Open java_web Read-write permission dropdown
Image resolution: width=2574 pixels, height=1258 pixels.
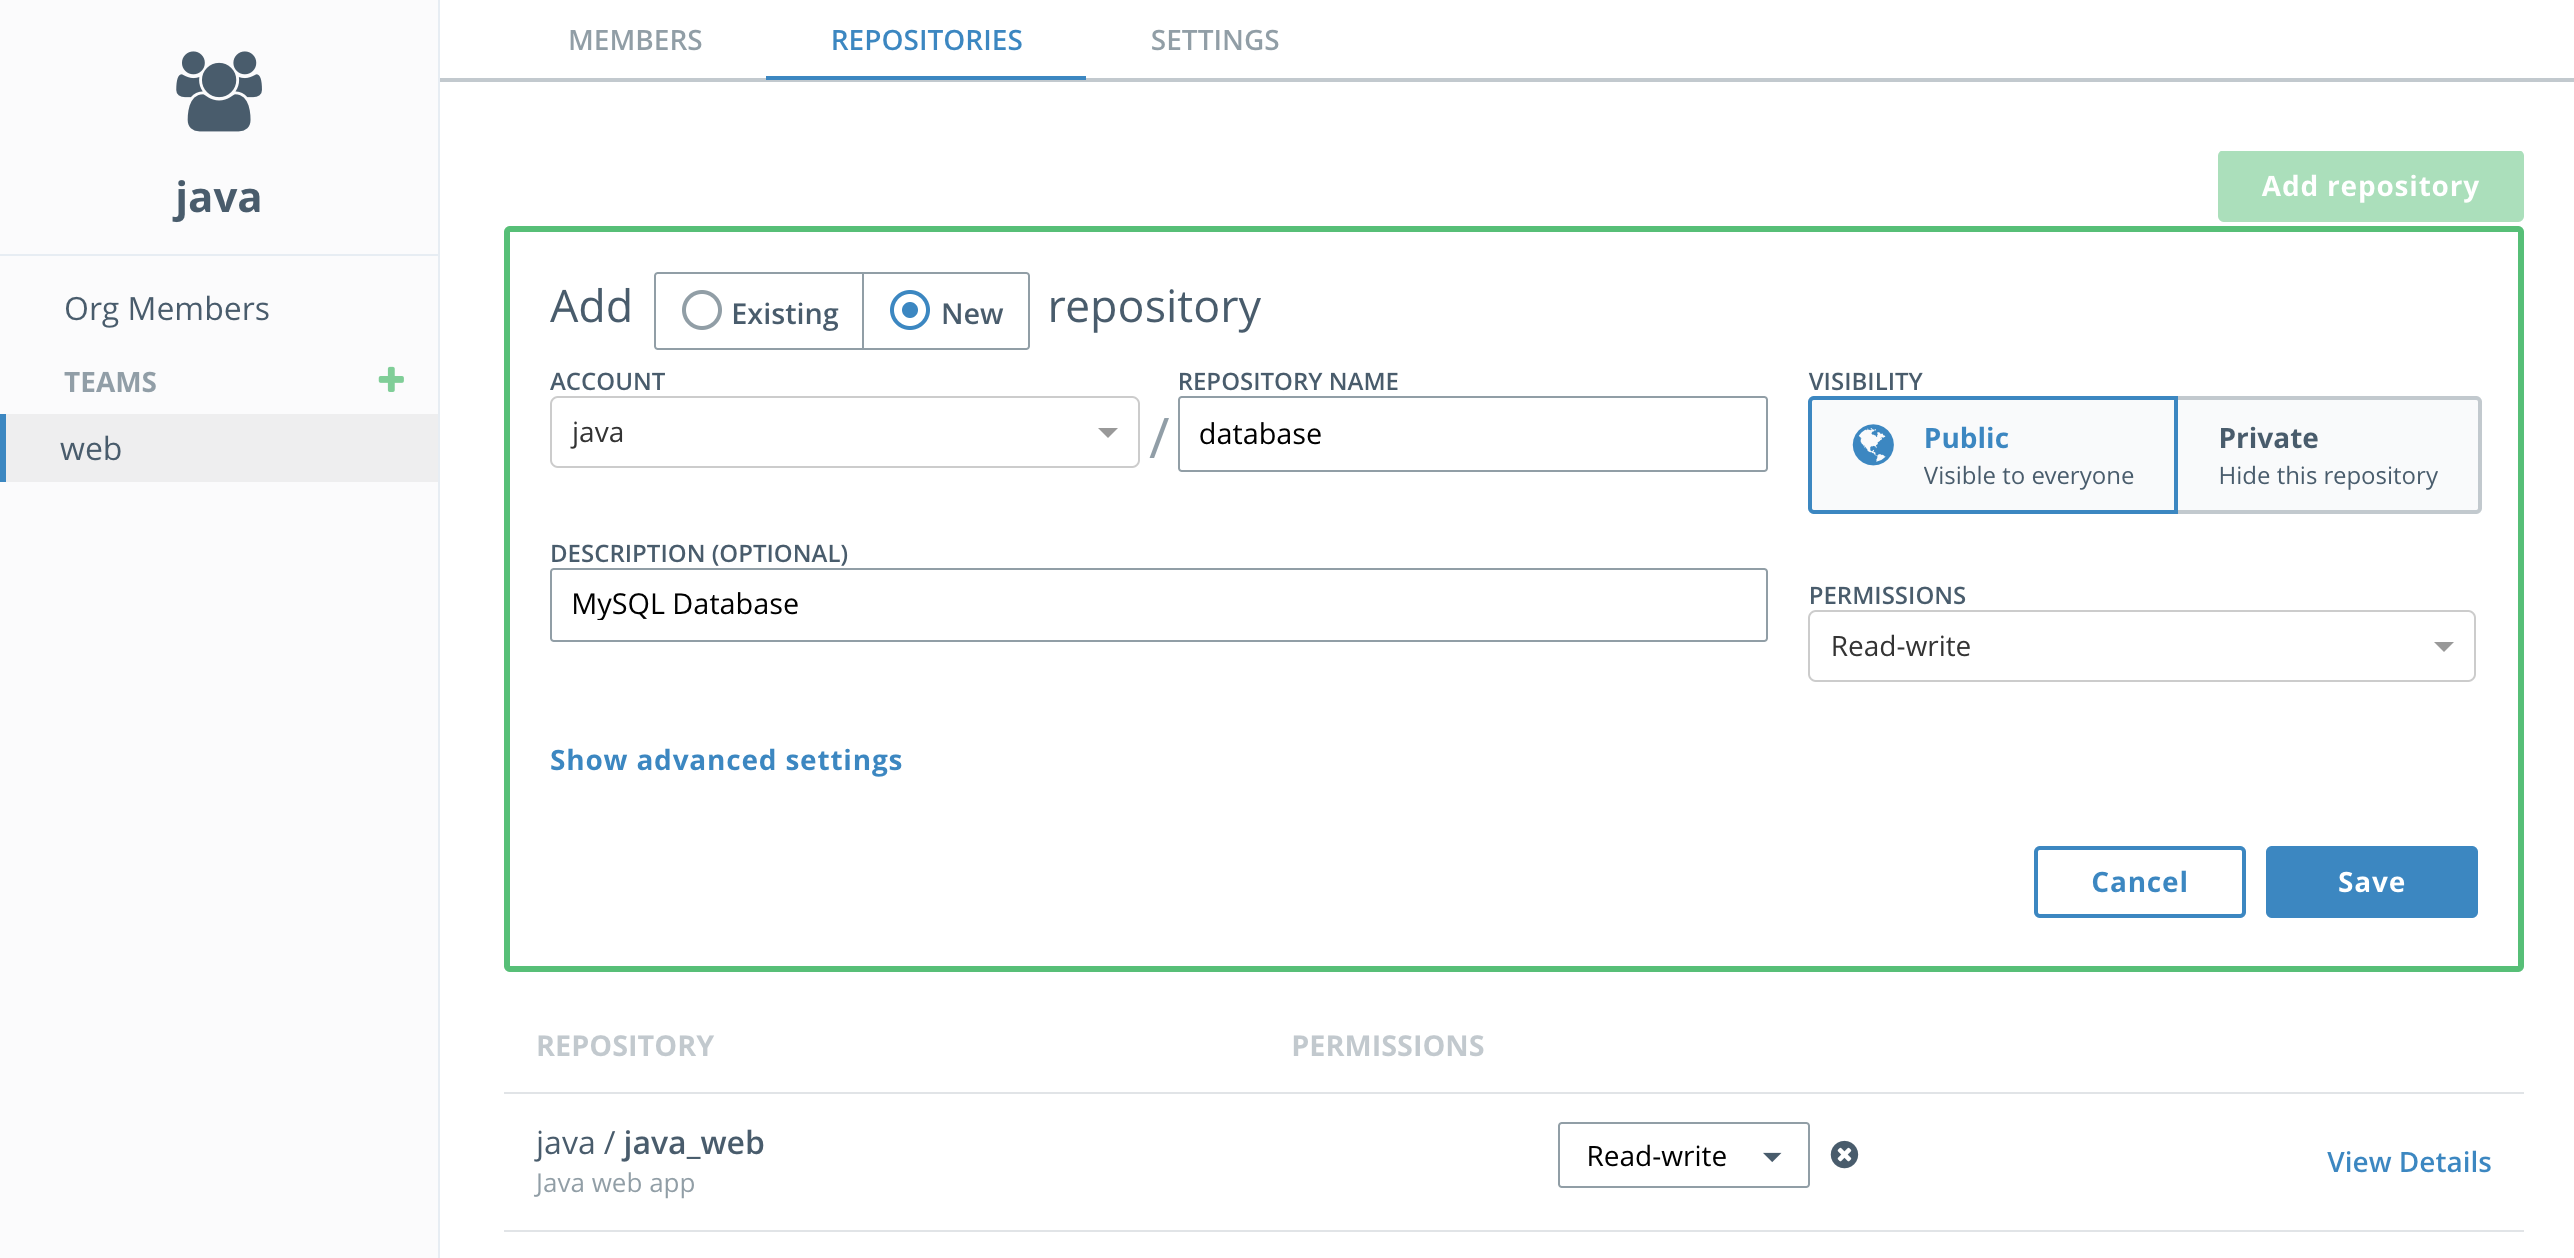1683,1155
